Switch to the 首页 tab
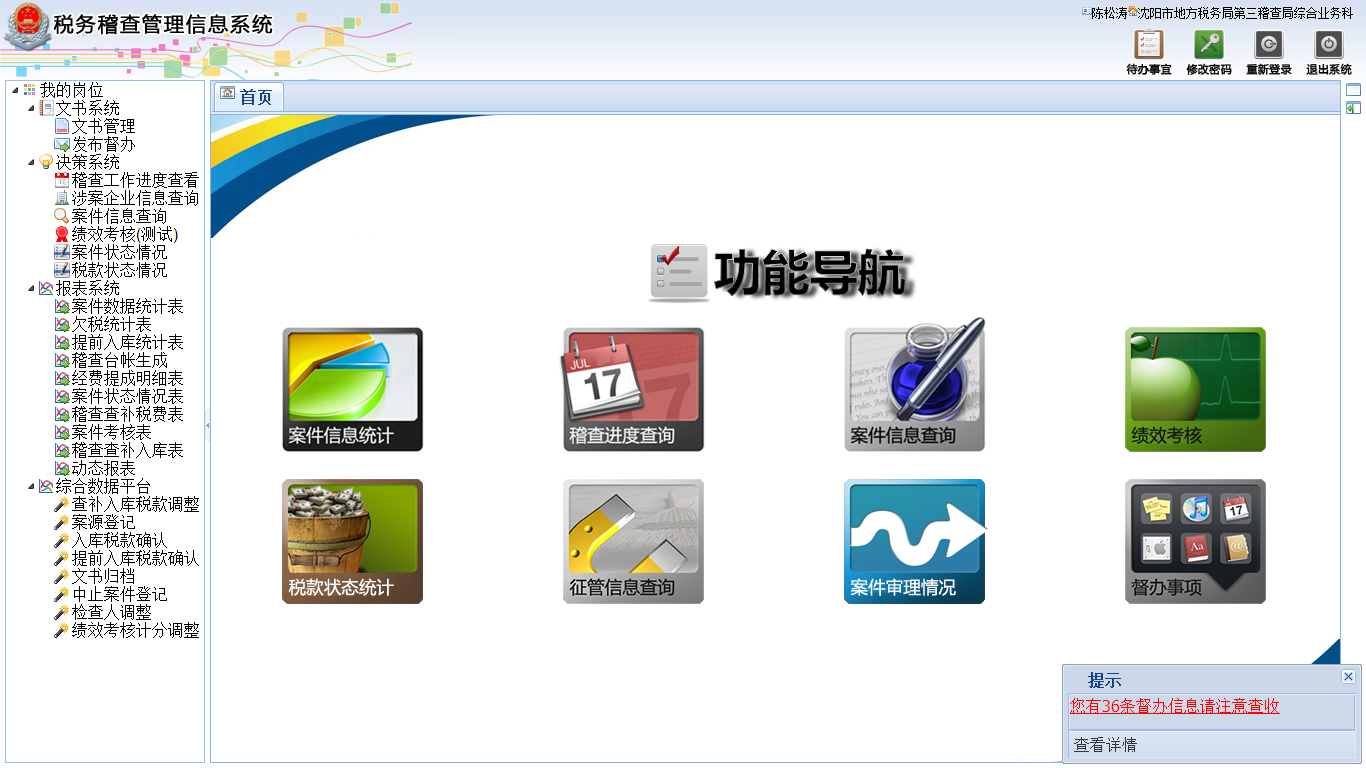 point(247,97)
